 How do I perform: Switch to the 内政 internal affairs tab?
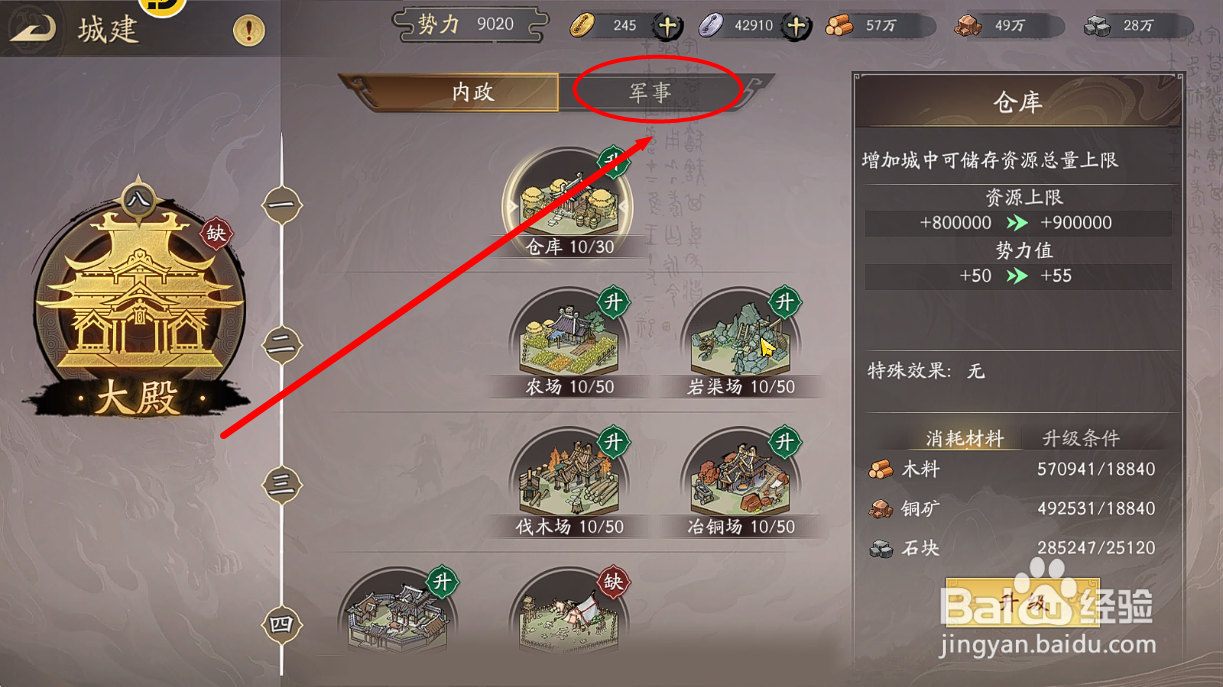point(472,92)
